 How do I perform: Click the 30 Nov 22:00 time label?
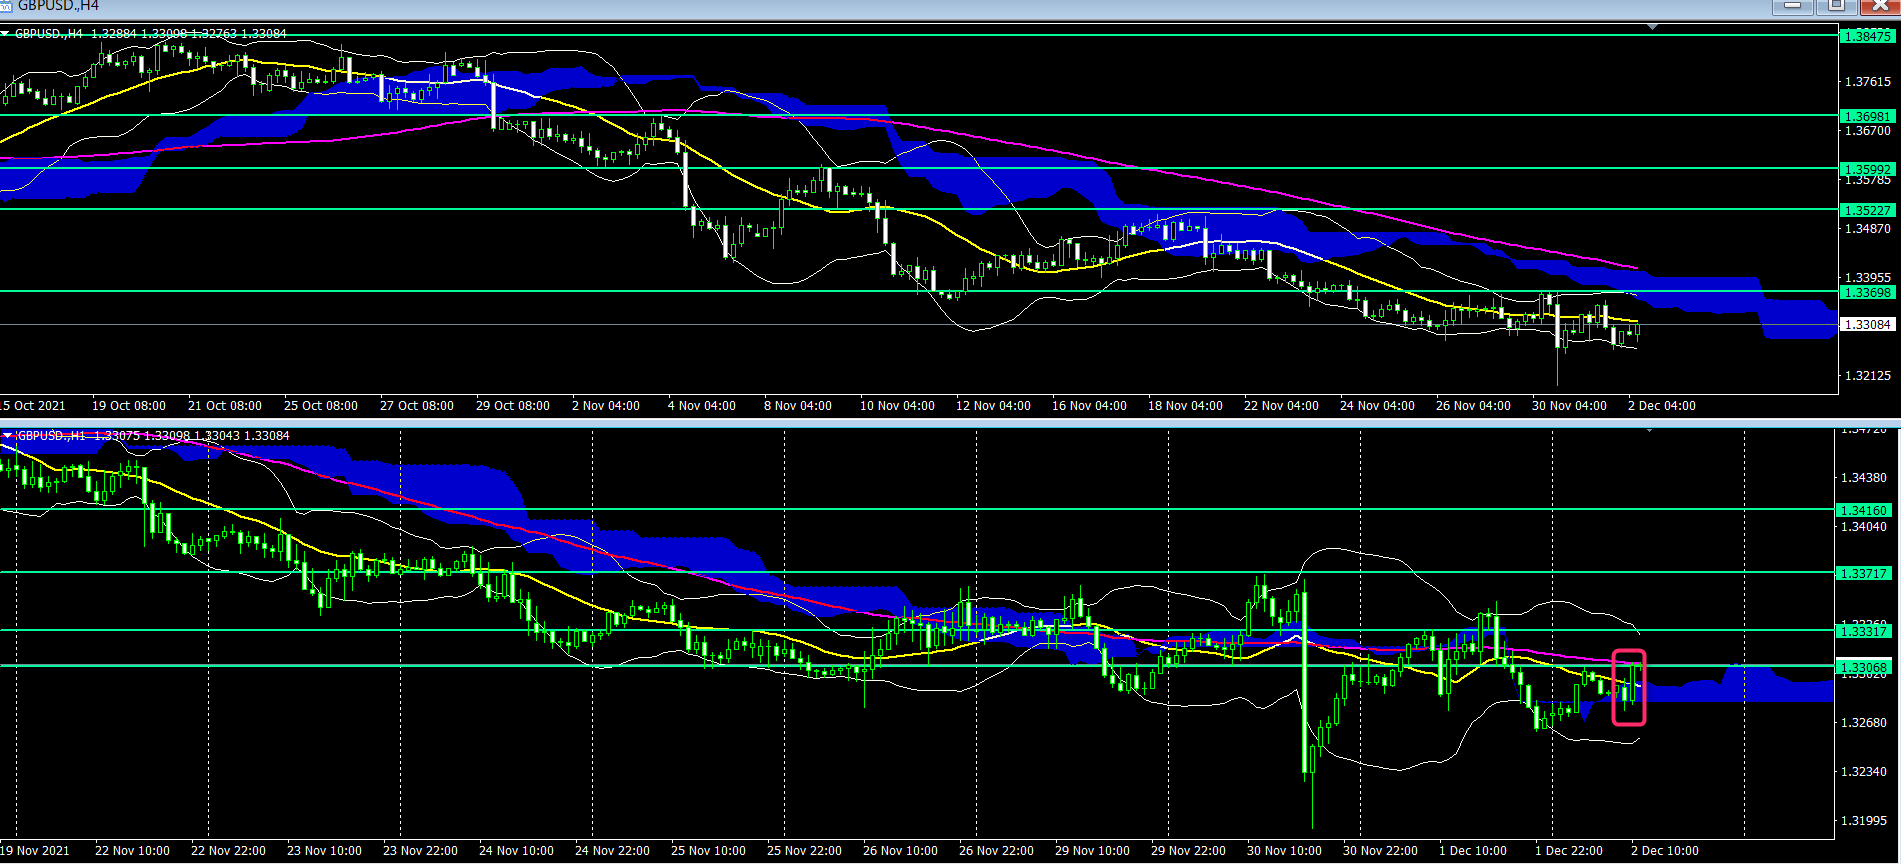coord(1380,851)
